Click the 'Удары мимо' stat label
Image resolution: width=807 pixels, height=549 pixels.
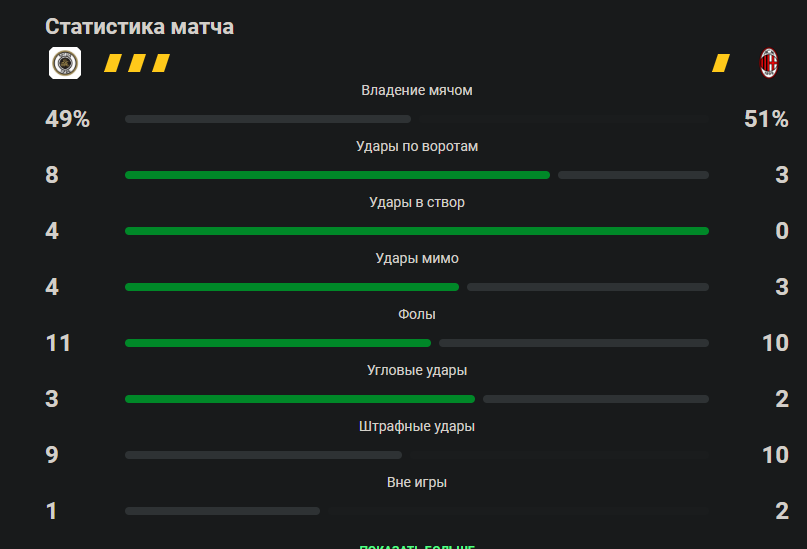pyautogui.click(x=417, y=258)
